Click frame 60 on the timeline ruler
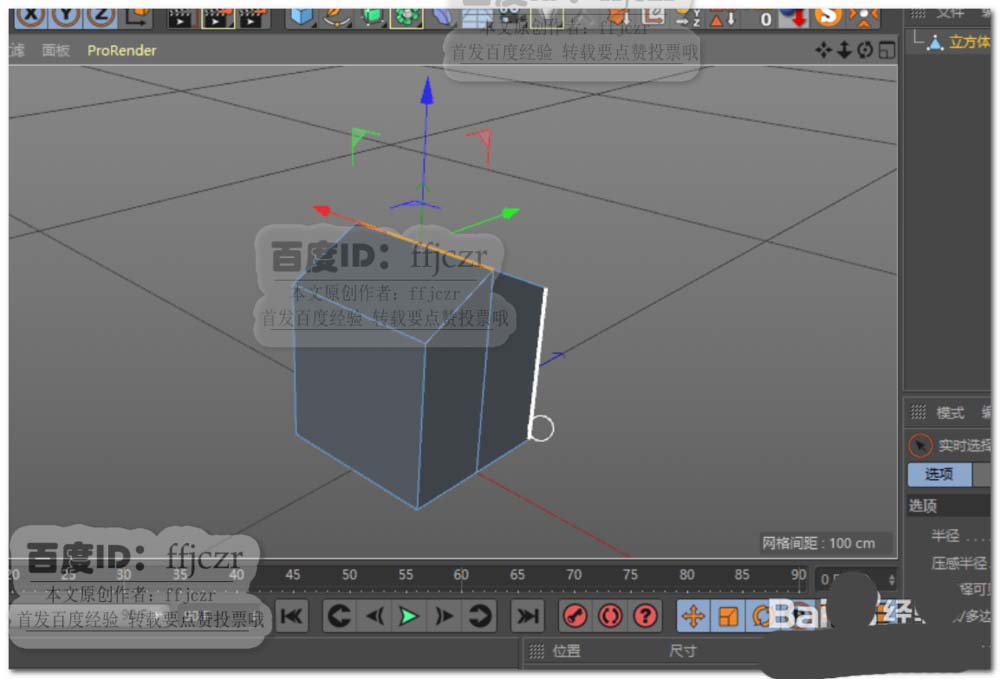Image resolution: width=1000 pixels, height=679 pixels. tap(461, 576)
